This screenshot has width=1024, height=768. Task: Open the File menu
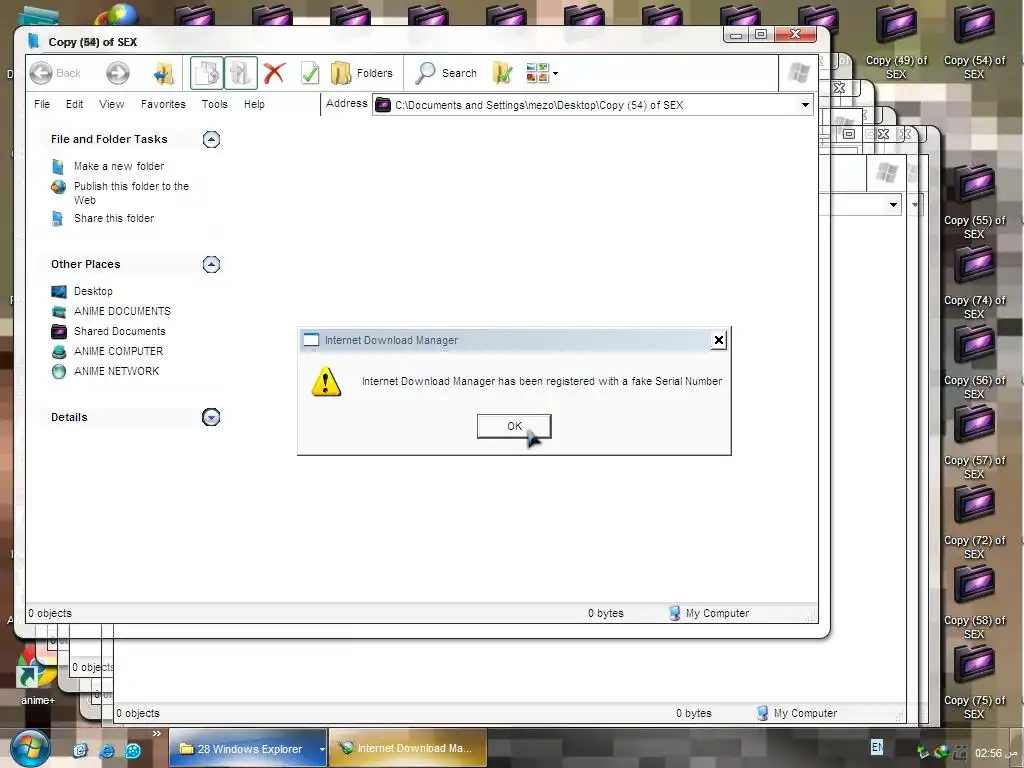(x=42, y=104)
